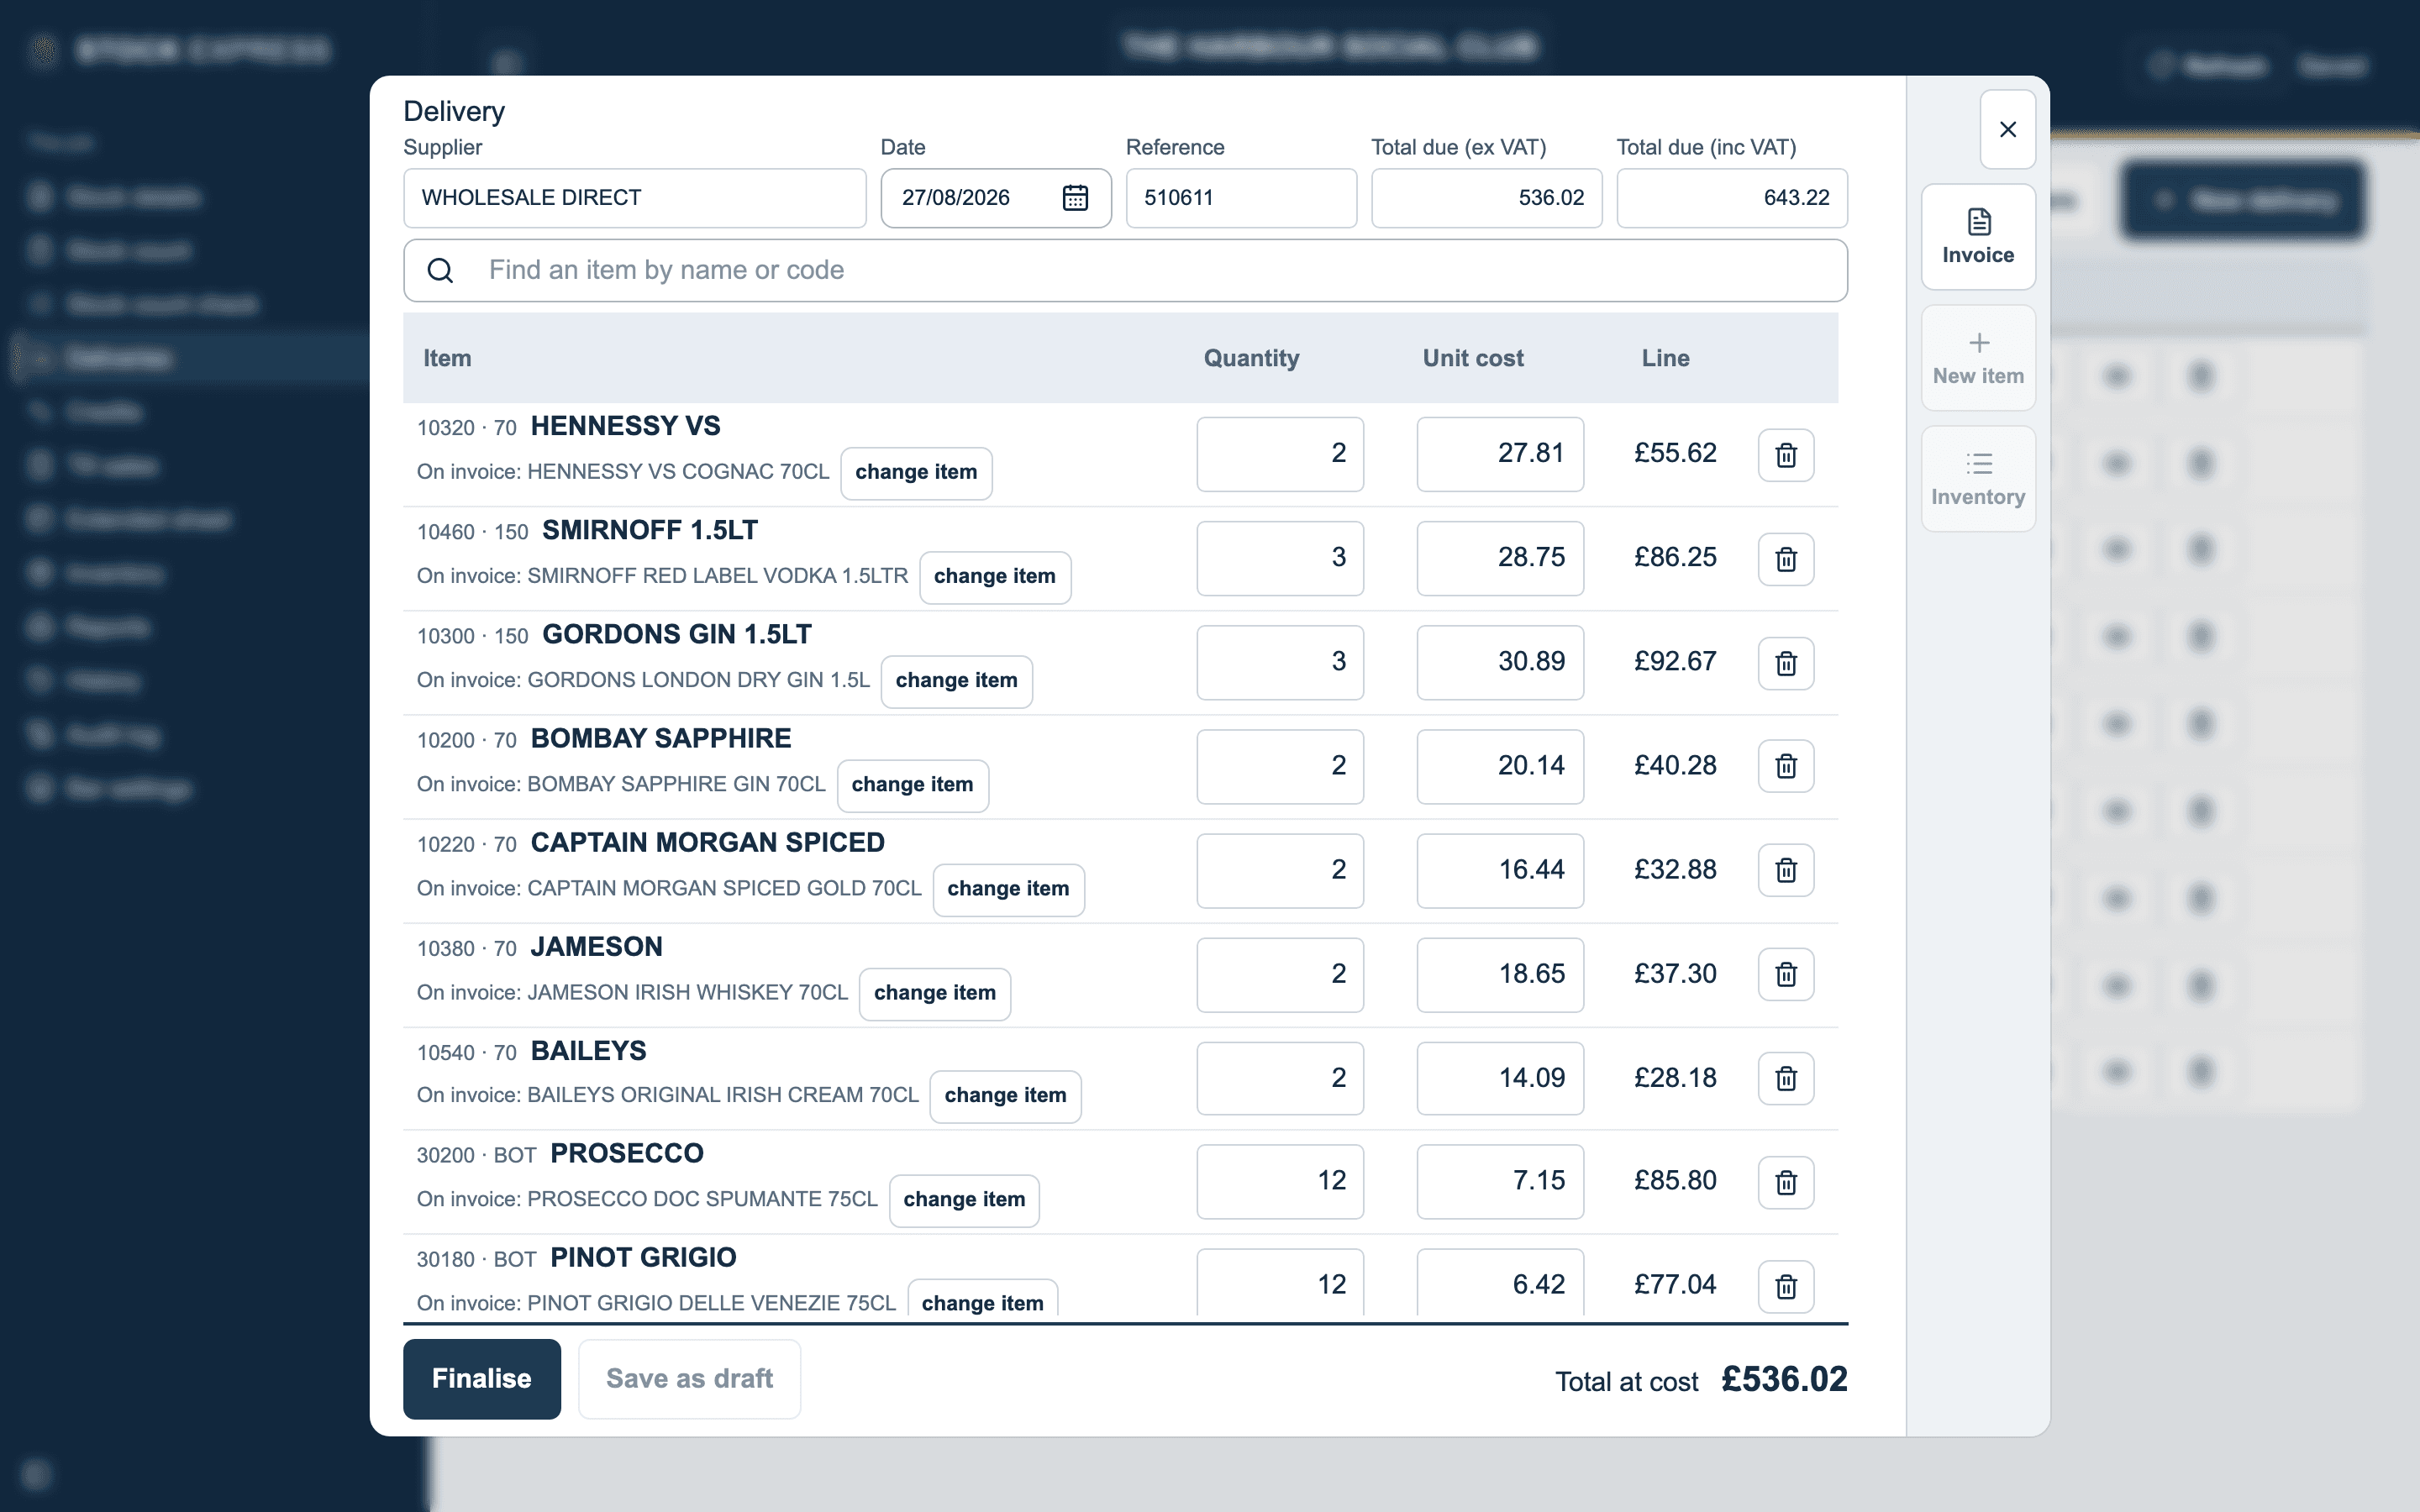
Task: Change item for Captain Morgan Spiced Gold
Action: point(1008,889)
